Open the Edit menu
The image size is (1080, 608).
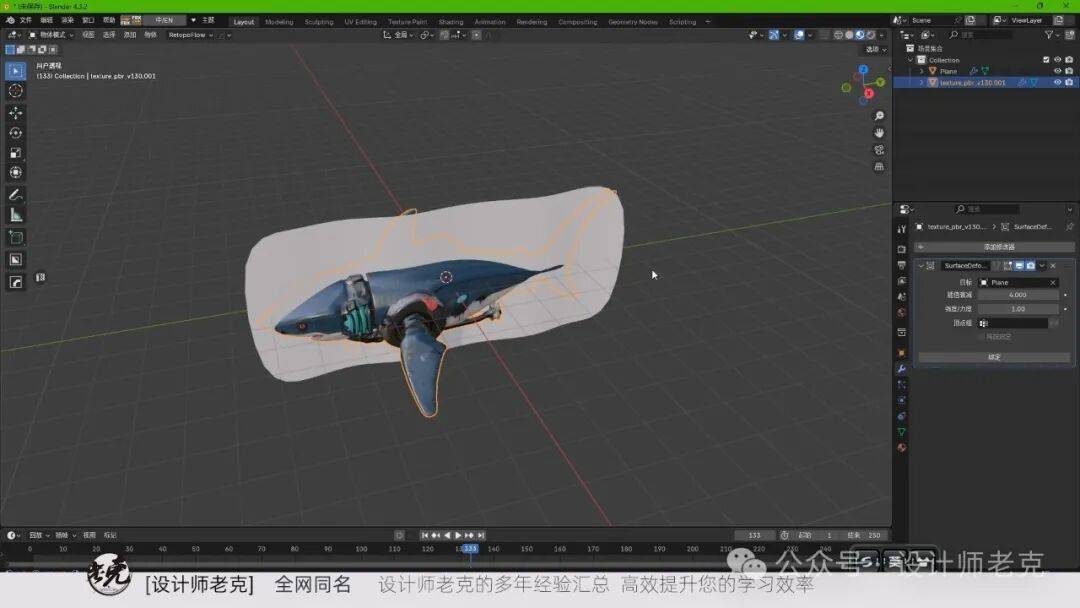pyautogui.click(x=46, y=20)
